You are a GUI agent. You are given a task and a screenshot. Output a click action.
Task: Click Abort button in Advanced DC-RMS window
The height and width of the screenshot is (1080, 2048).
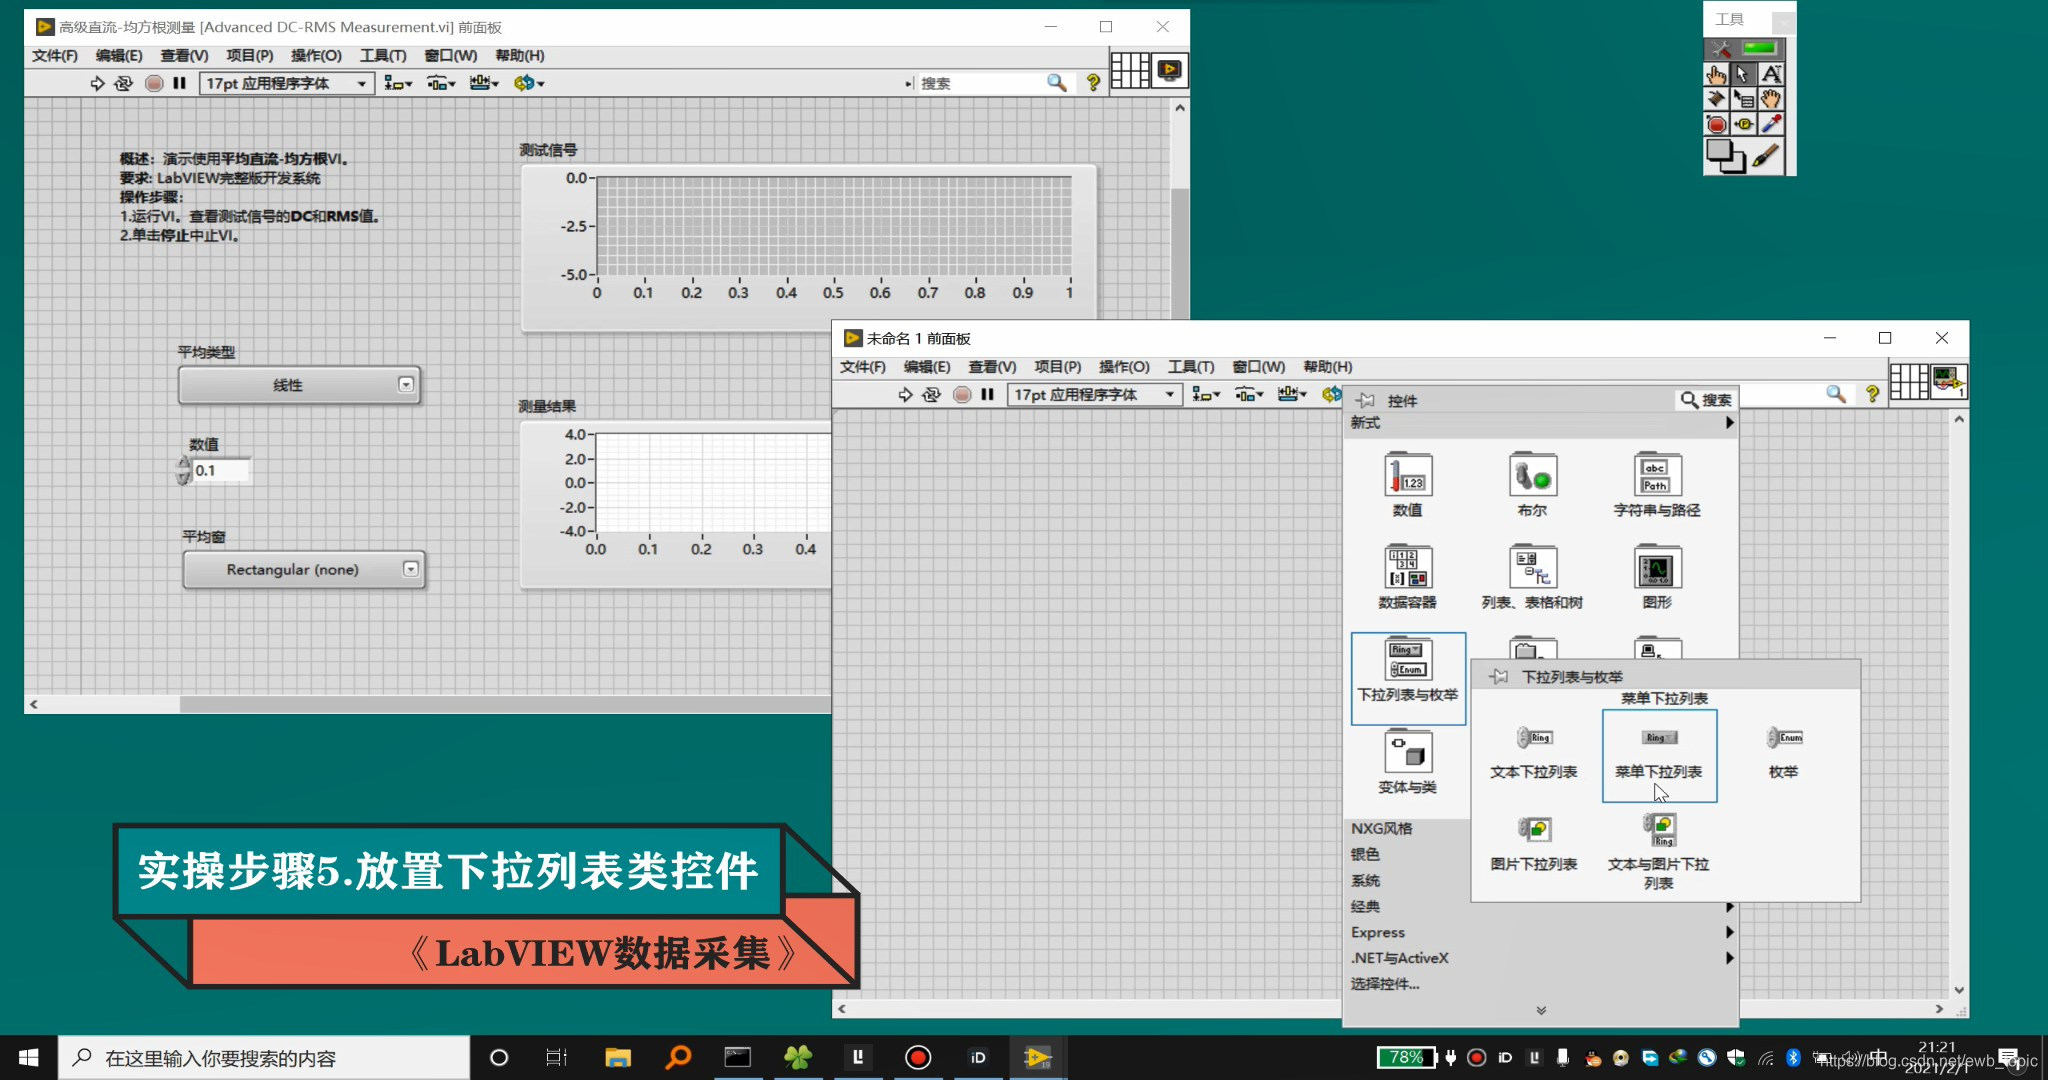pyautogui.click(x=154, y=83)
